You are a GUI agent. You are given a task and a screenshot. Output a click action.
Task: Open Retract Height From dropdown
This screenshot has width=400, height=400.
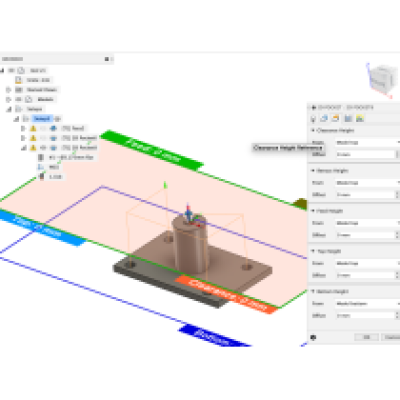pyautogui.click(x=368, y=183)
